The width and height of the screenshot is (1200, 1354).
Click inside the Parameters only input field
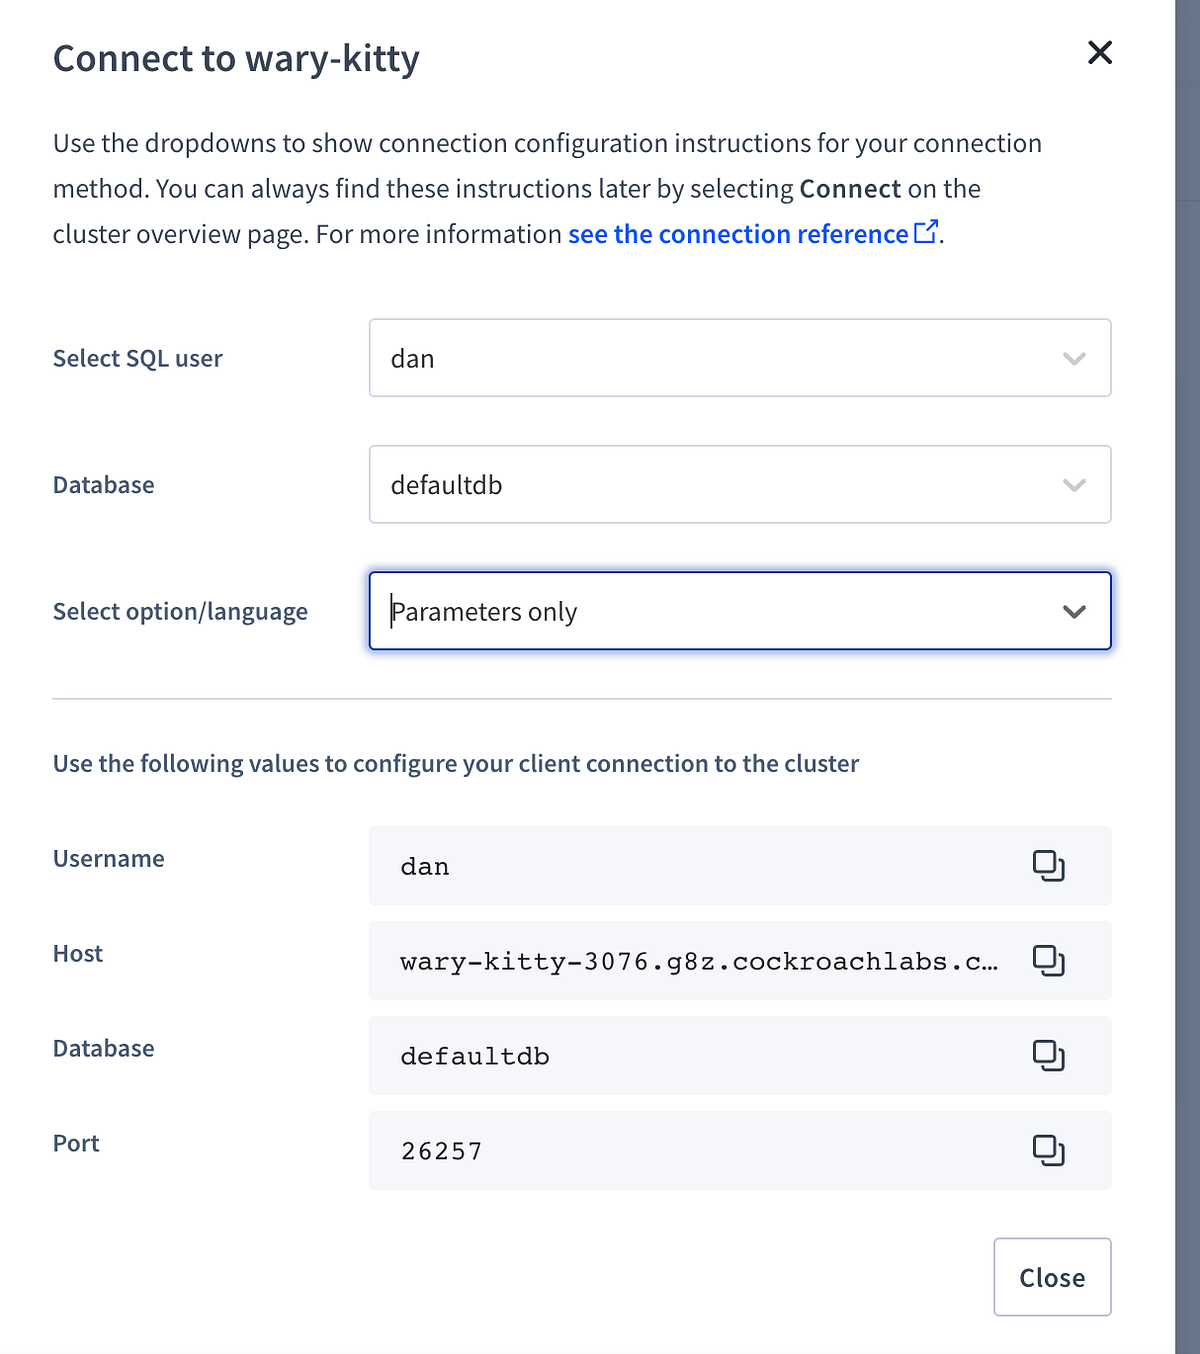pos(600,611)
